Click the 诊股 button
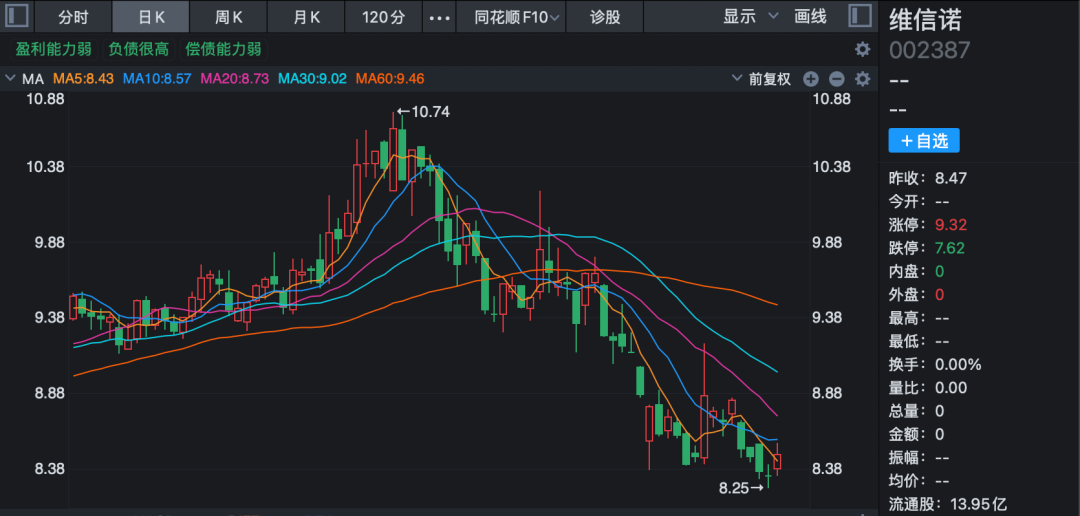Screen dimensions: 1080x516 click(x=605, y=17)
